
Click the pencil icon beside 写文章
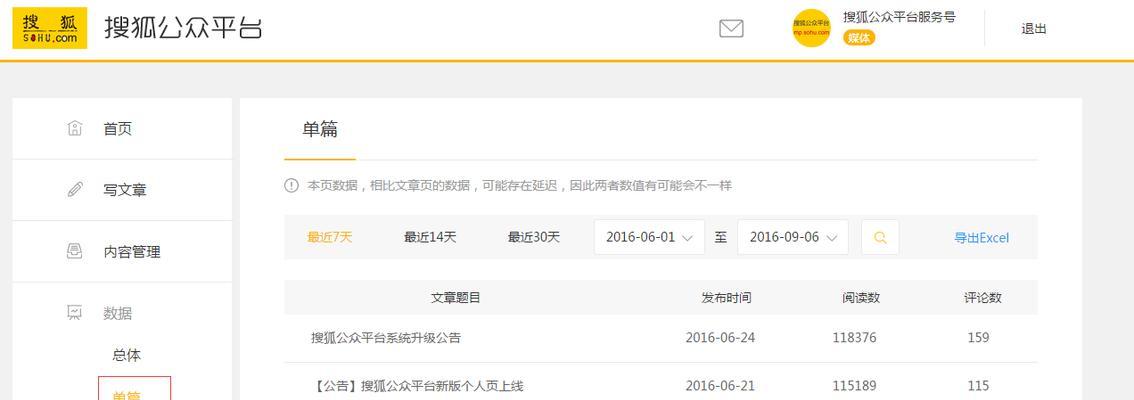pyautogui.click(x=74, y=190)
